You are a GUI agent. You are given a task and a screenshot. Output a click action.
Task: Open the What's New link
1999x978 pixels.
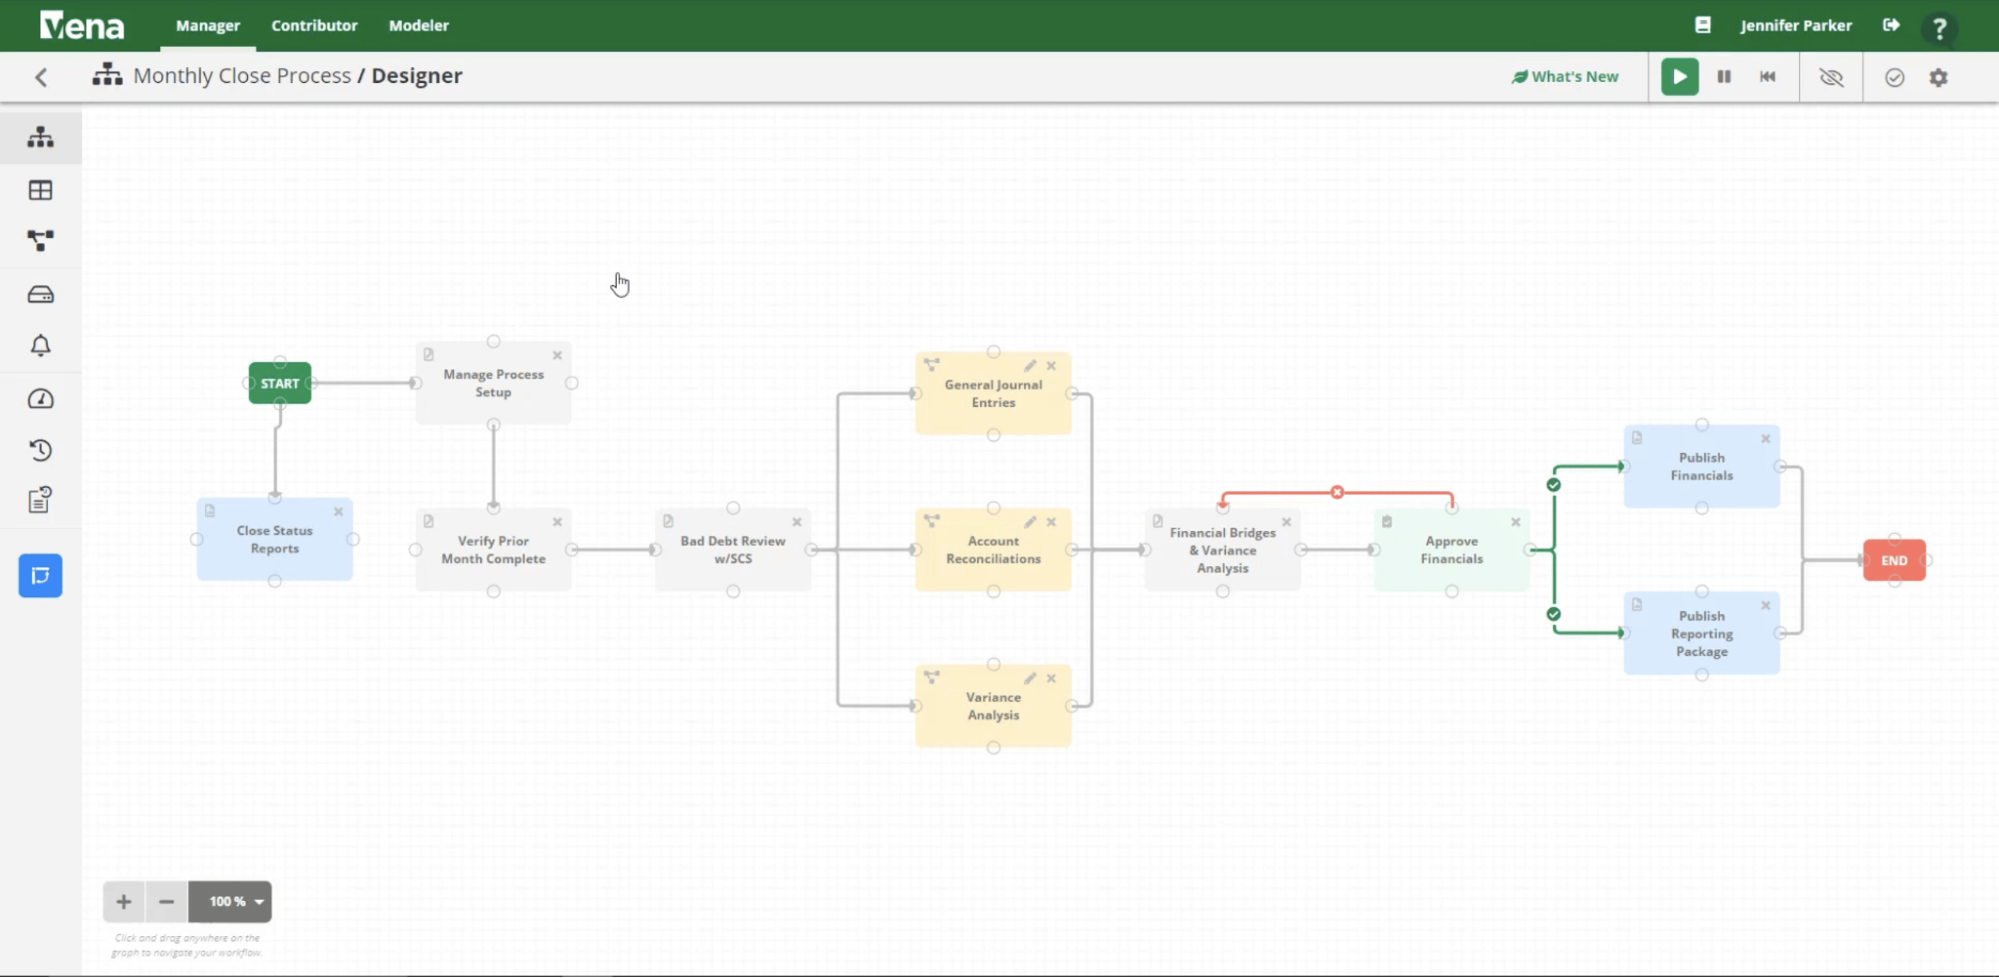(1564, 76)
